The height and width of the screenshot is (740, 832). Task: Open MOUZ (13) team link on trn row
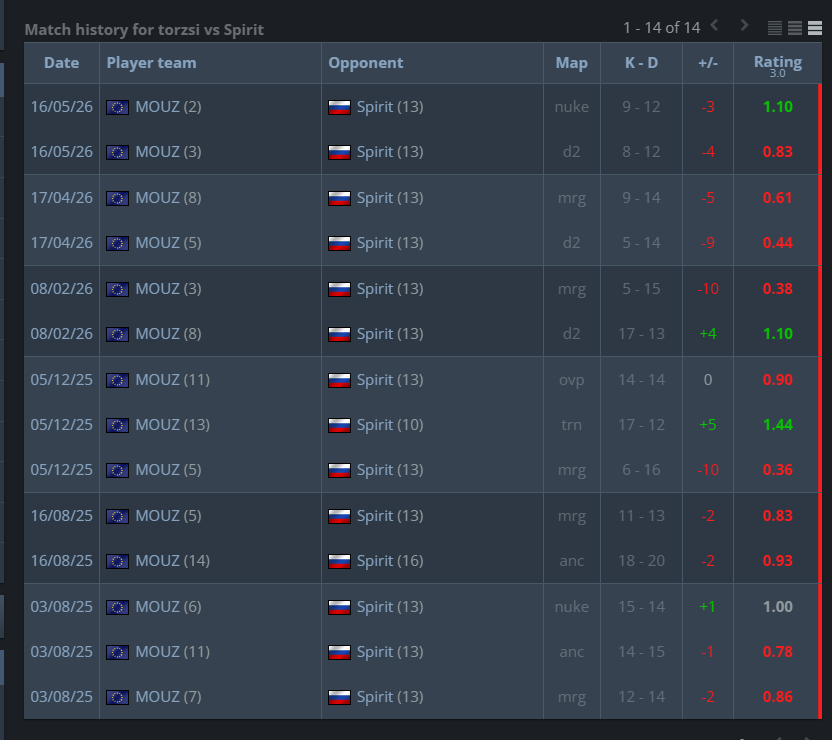coord(172,425)
